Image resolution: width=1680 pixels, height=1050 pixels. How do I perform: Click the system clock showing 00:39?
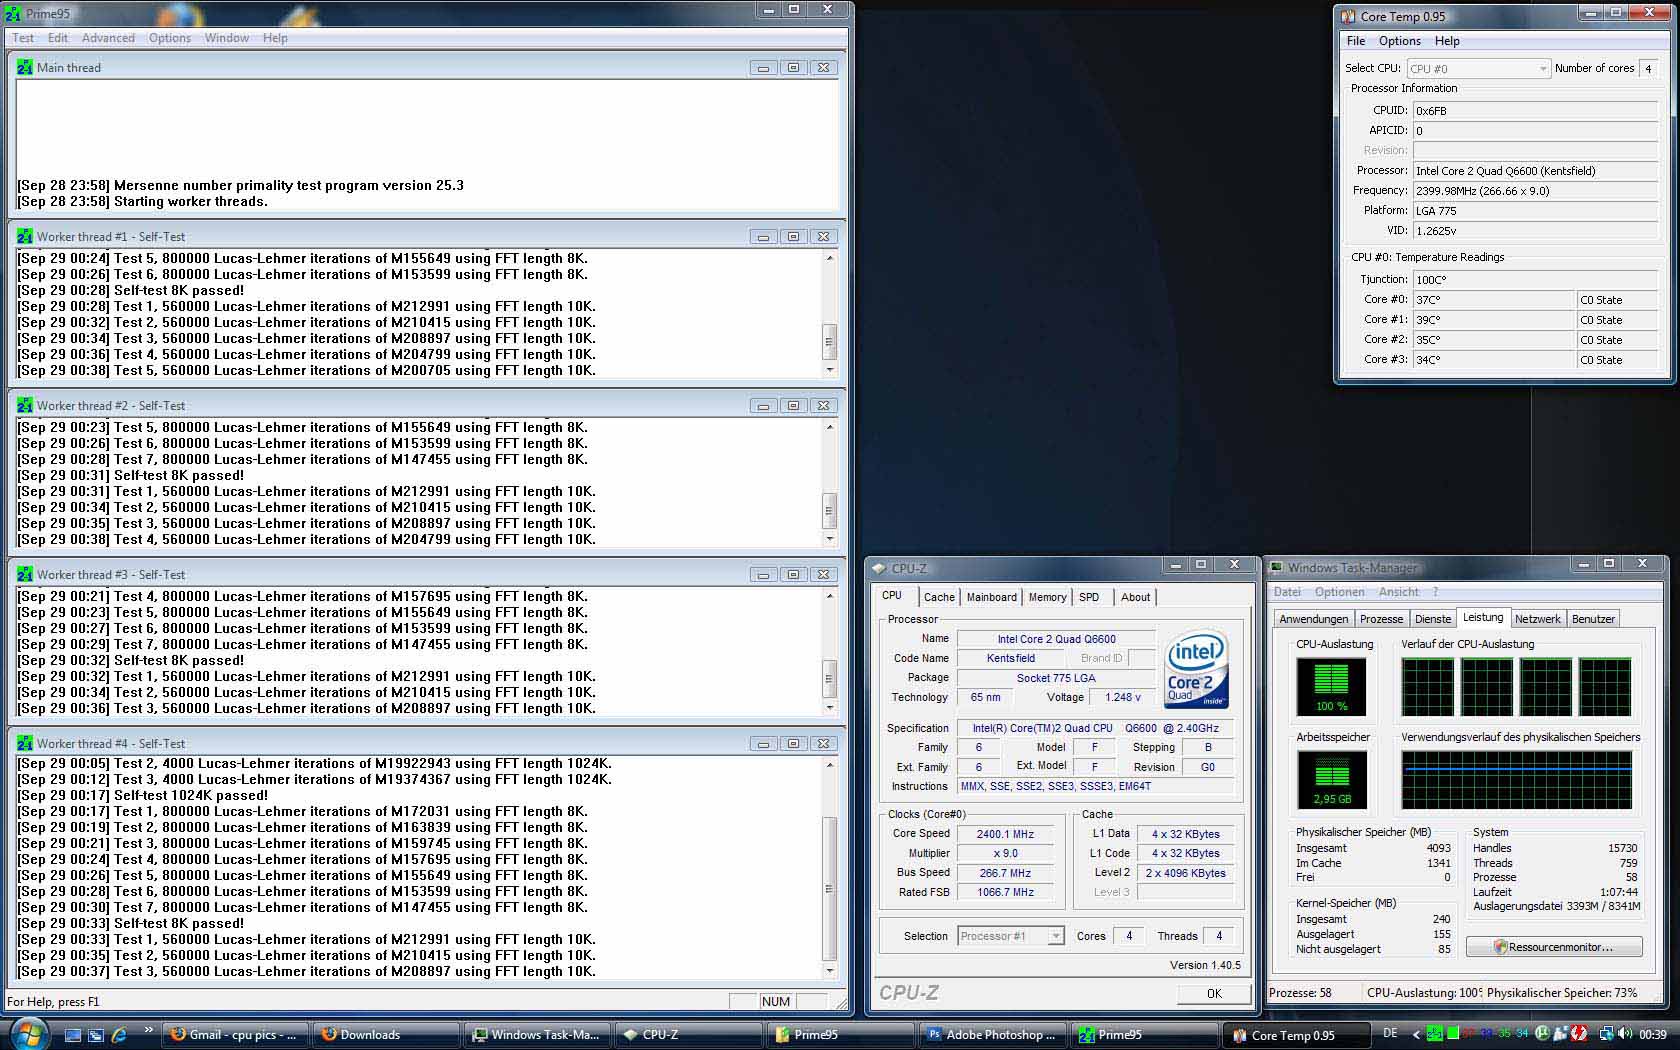[1653, 1034]
